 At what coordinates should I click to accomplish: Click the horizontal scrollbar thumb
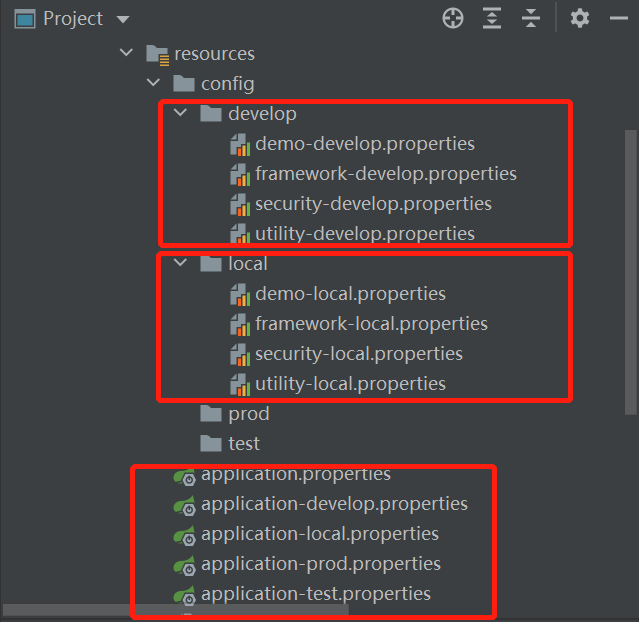pyautogui.click(x=176, y=610)
